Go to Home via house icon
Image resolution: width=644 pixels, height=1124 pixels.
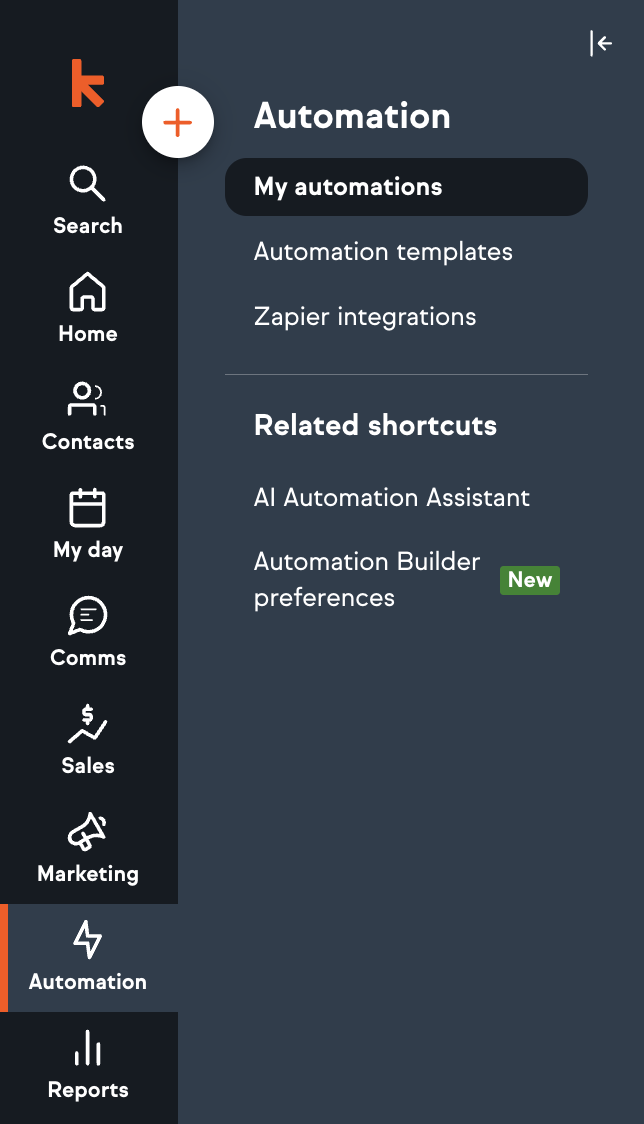[88, 292]
